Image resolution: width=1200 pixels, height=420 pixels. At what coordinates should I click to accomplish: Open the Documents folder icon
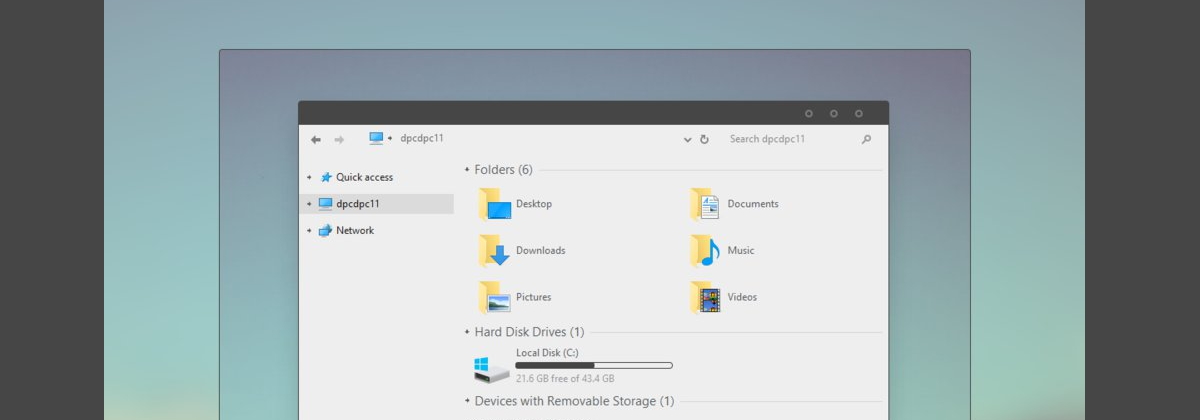[x=705, y=204]
